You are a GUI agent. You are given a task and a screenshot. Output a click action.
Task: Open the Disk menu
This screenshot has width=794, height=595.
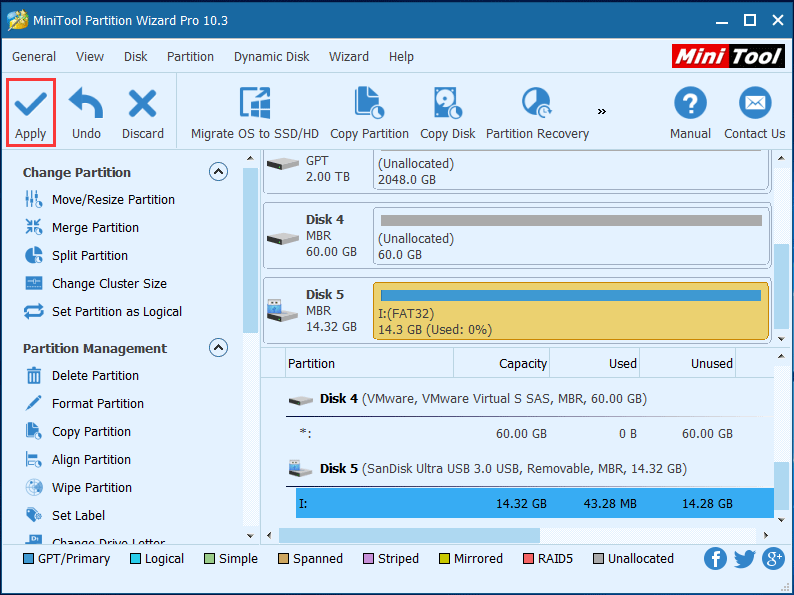pyautogui.click(x=136, y=56)
